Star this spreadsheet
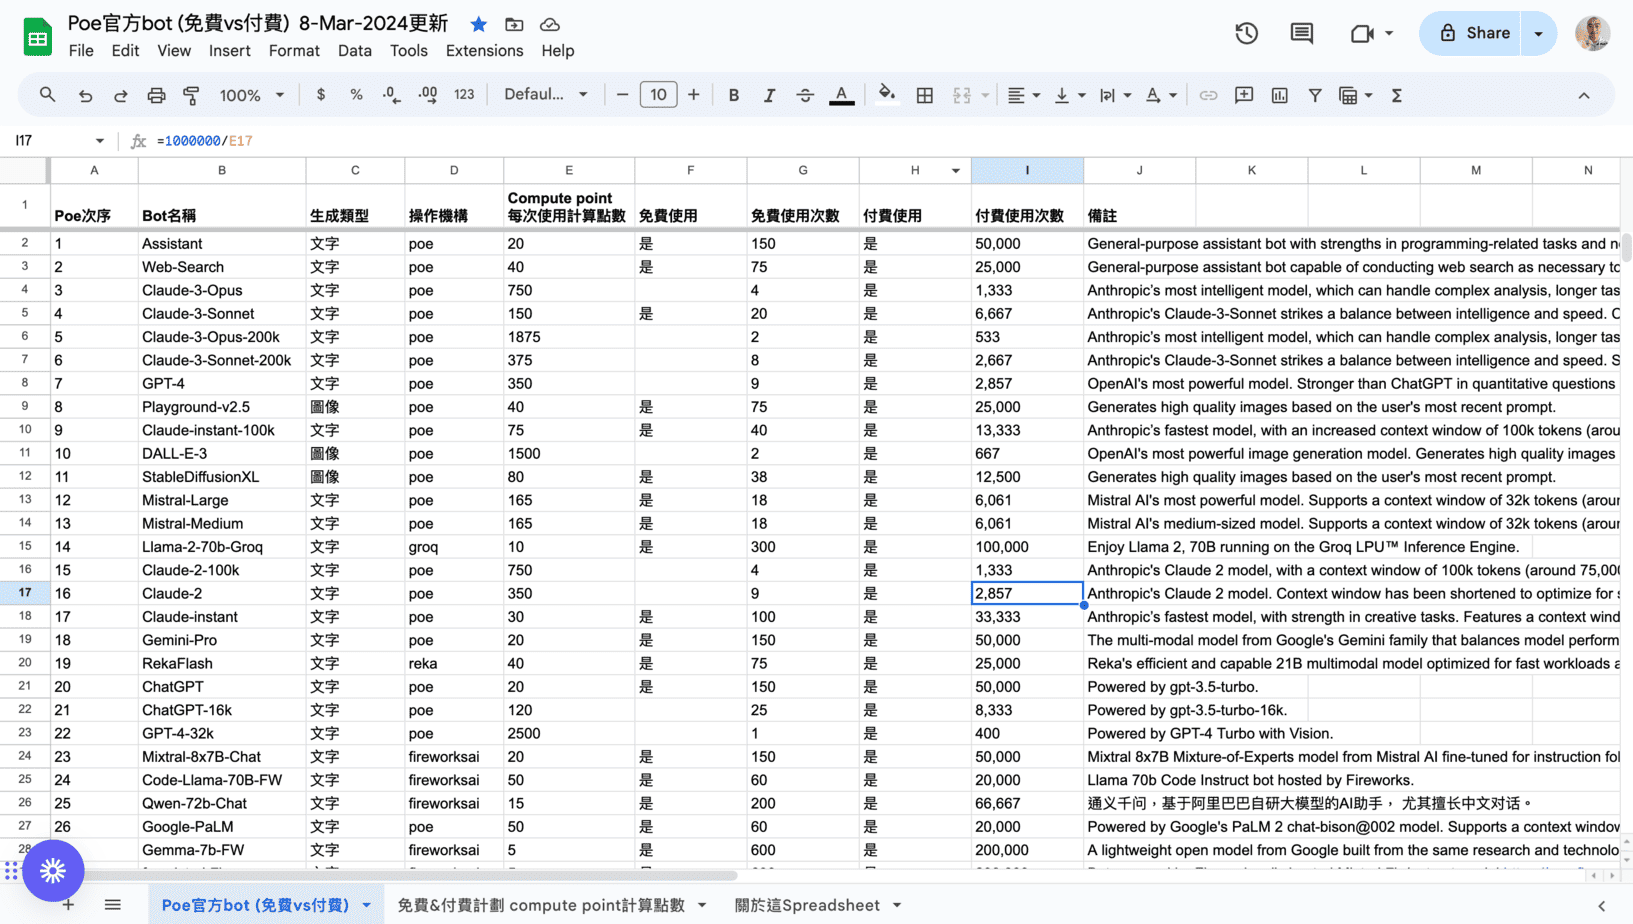The image size is (1633, 924). [479, 24]
